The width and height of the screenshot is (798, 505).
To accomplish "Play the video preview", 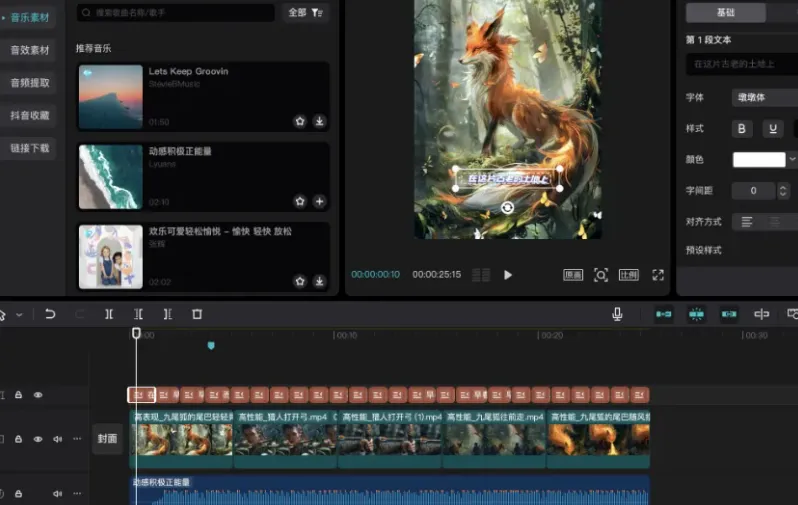I will coord(507,275).
